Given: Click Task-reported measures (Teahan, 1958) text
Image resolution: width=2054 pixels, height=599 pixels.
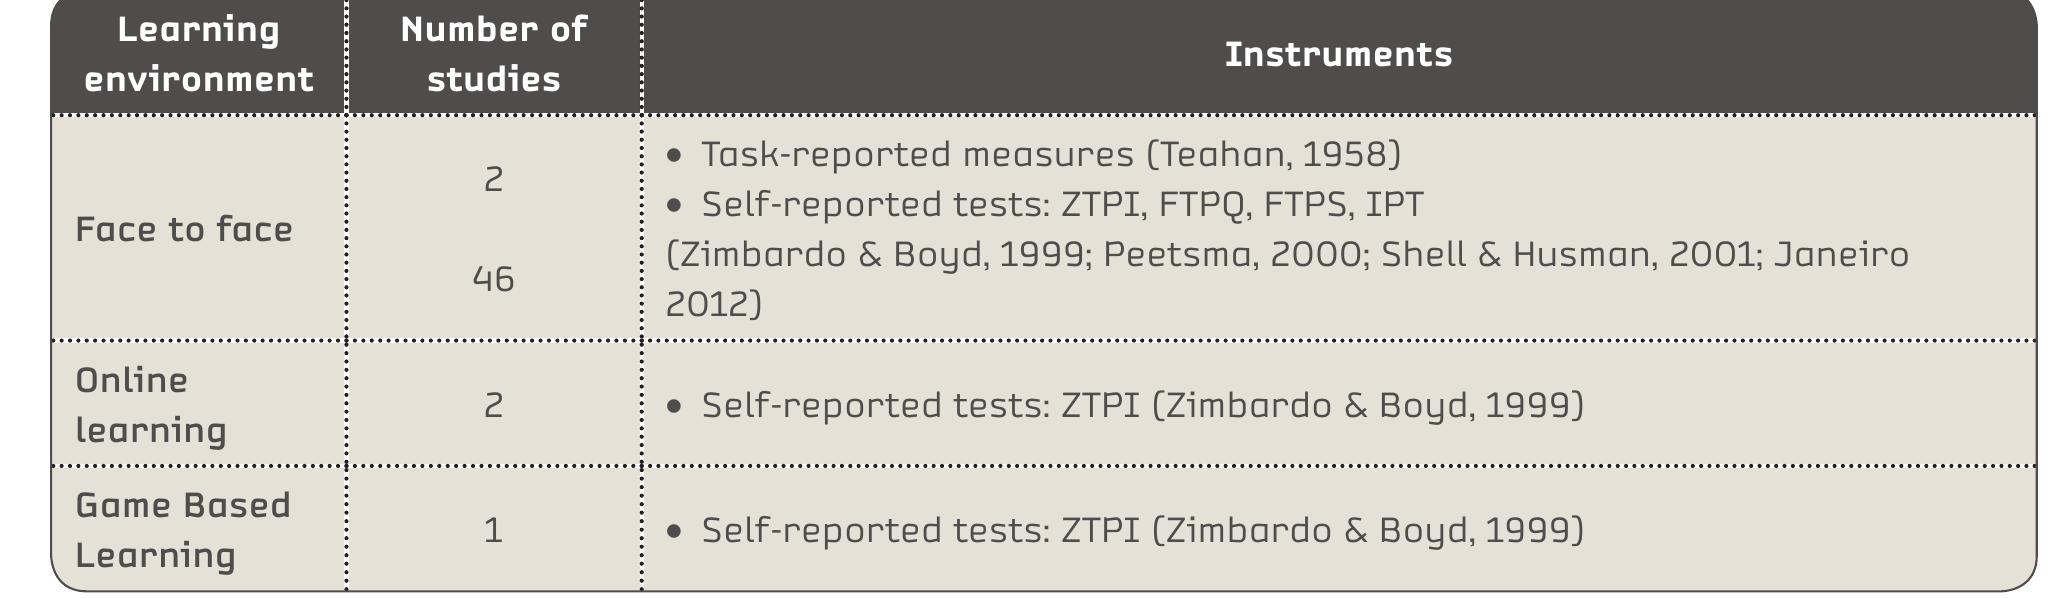Looking at the screenshot, I should [1051, 154].
